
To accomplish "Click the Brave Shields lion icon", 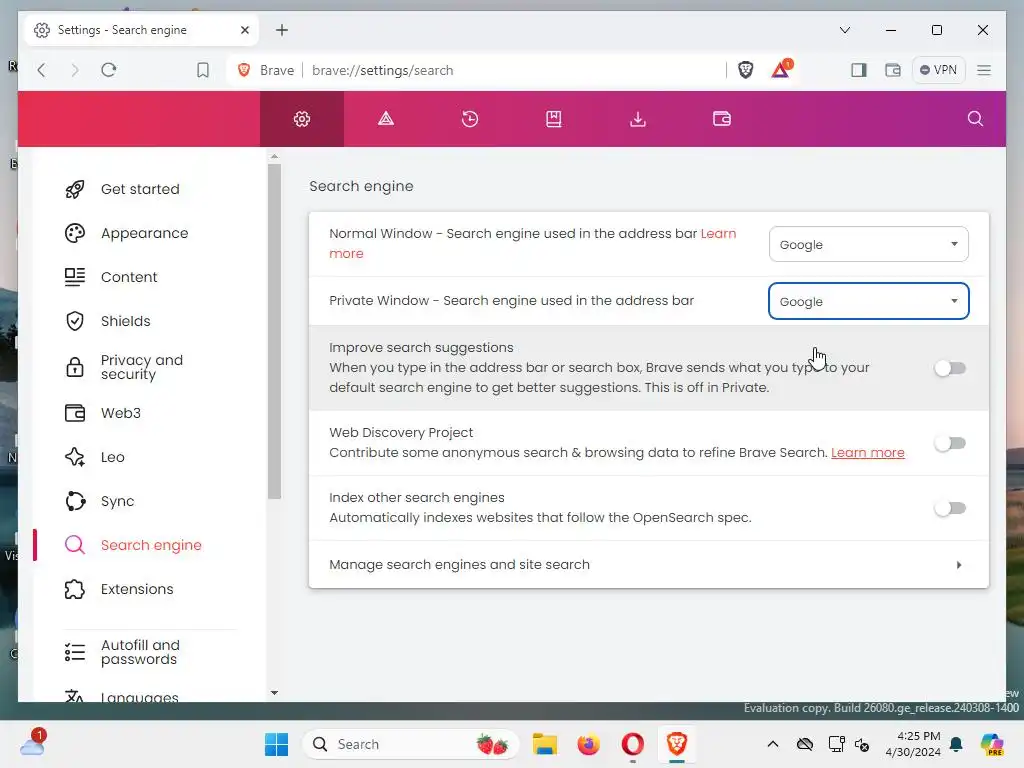I will click(x=746, y=70).
